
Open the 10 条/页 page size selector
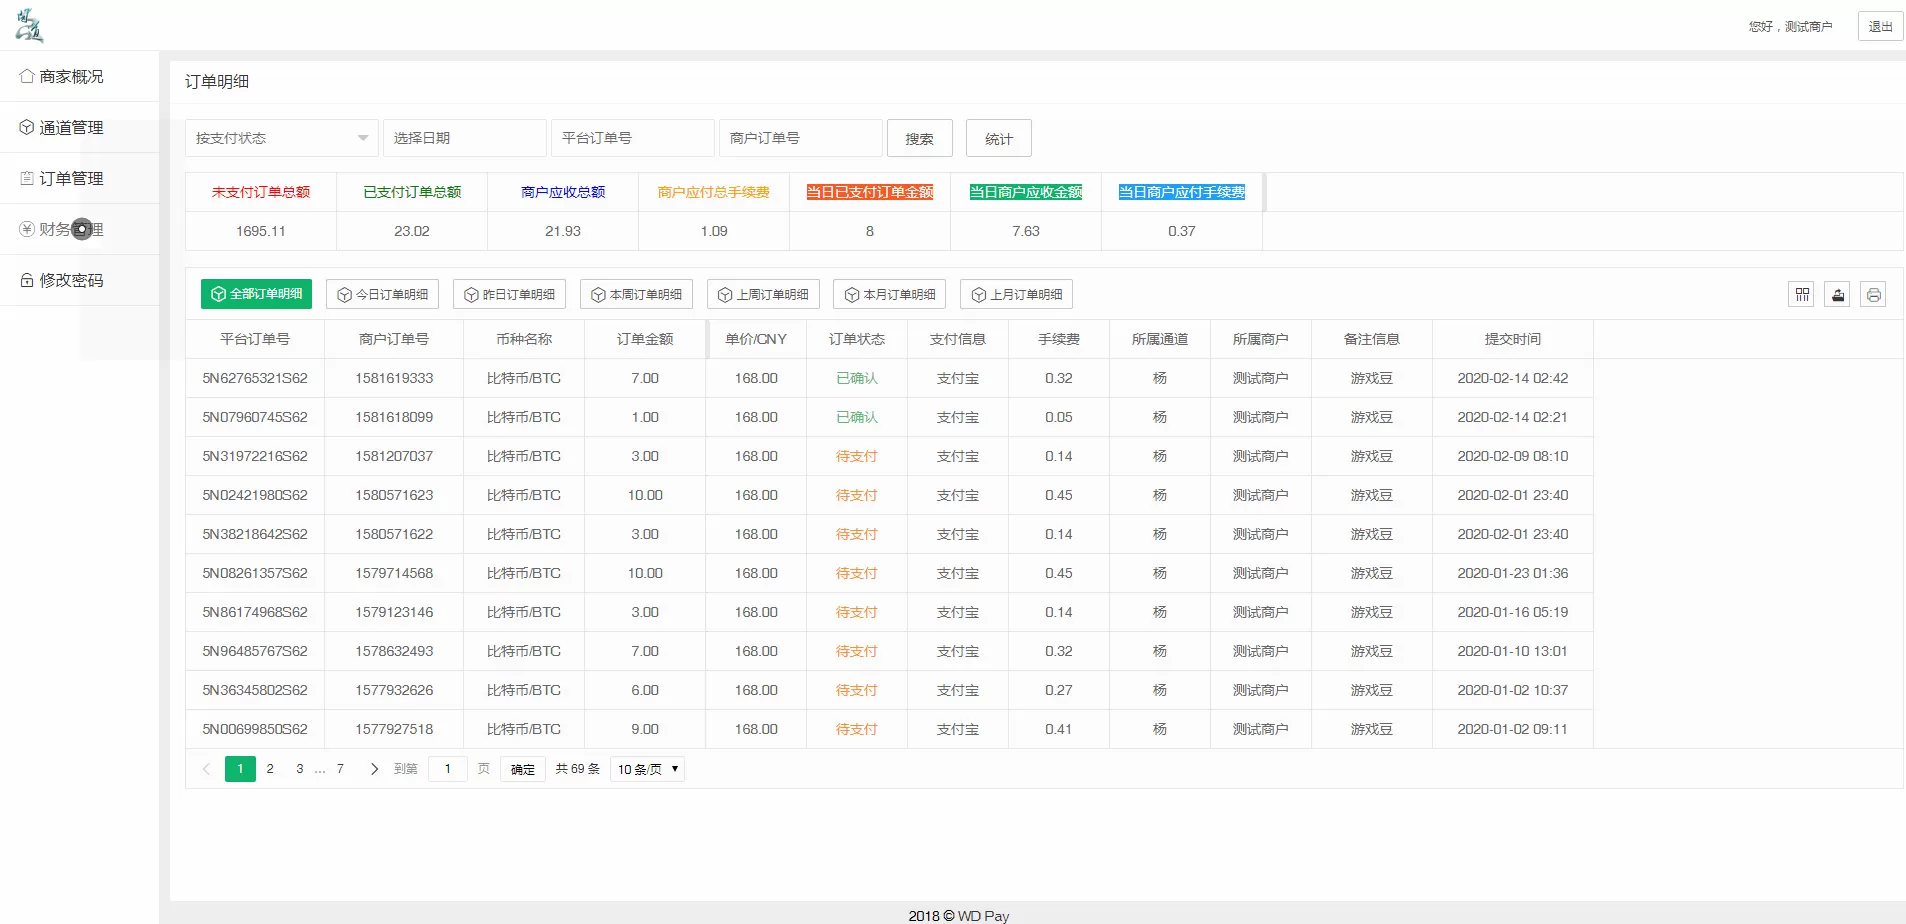point(647,769)
